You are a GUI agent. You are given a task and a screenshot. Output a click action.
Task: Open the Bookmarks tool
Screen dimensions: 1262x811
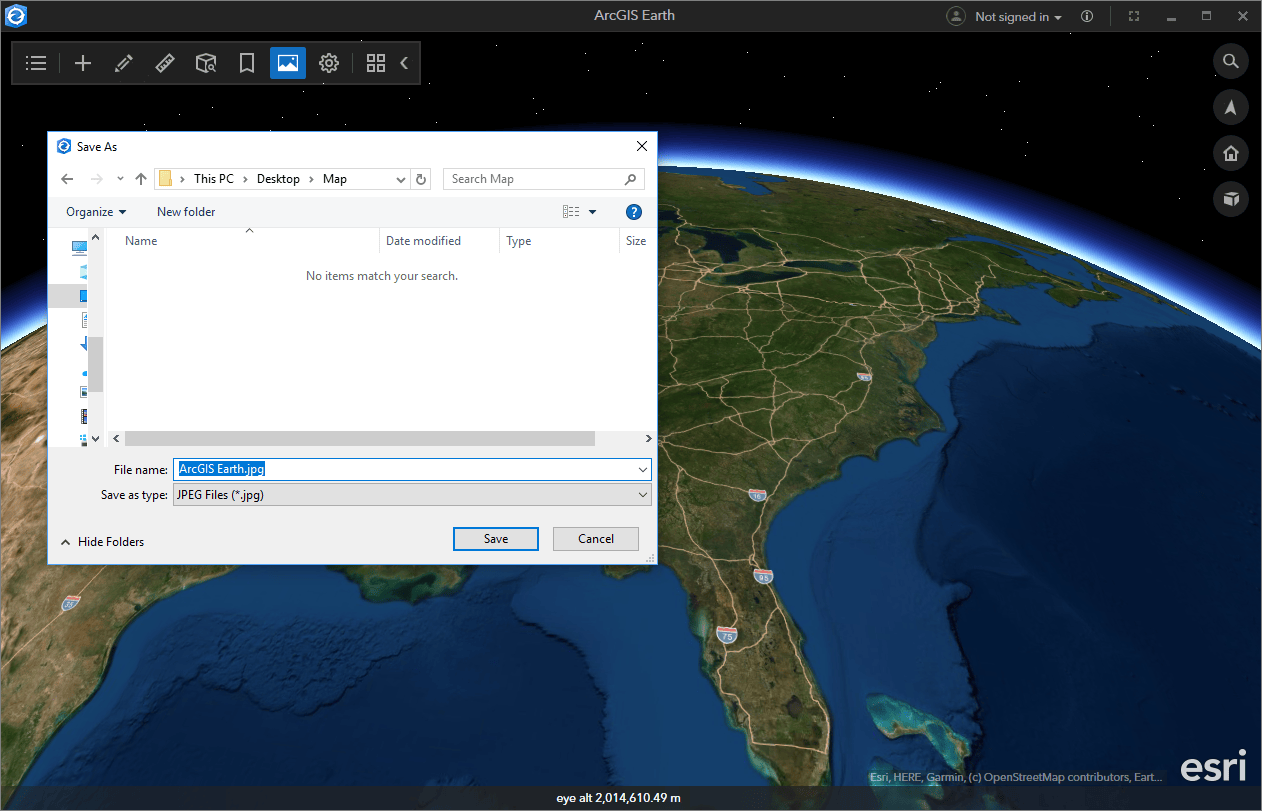tap(246, 62)
